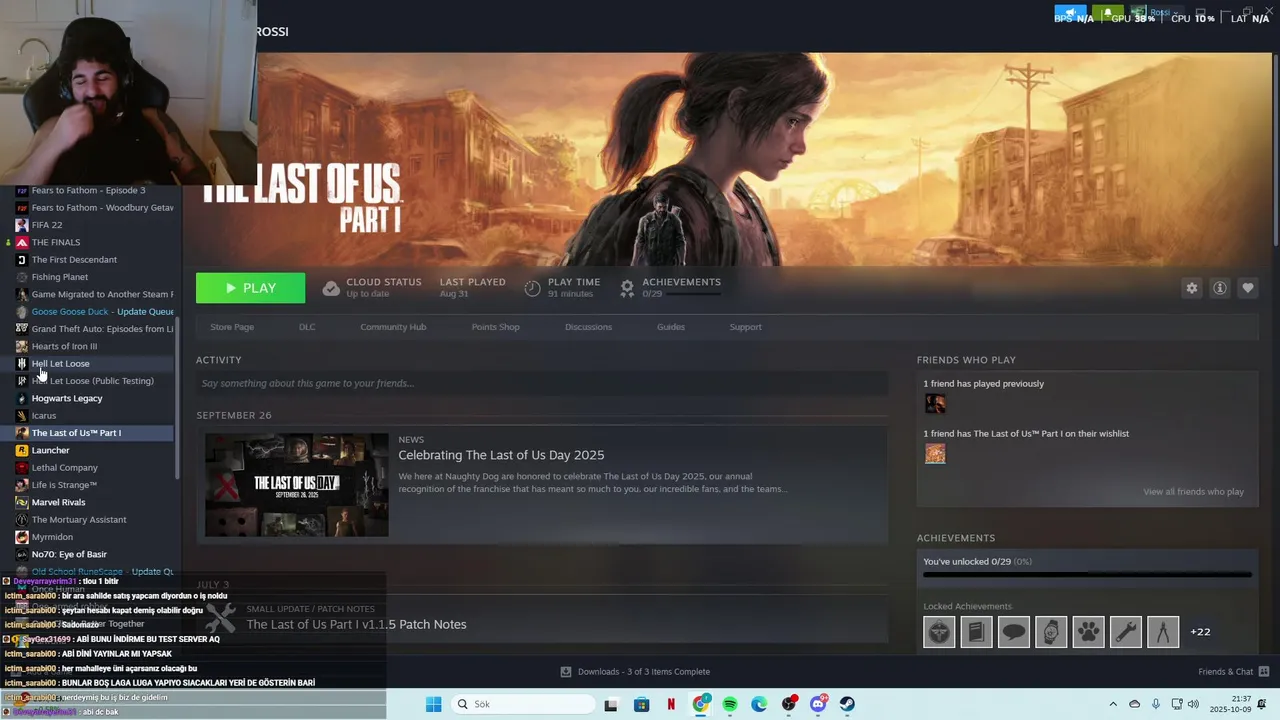
Task: Click the cloud status checkmark icon
Action: (x=331, y=288)
